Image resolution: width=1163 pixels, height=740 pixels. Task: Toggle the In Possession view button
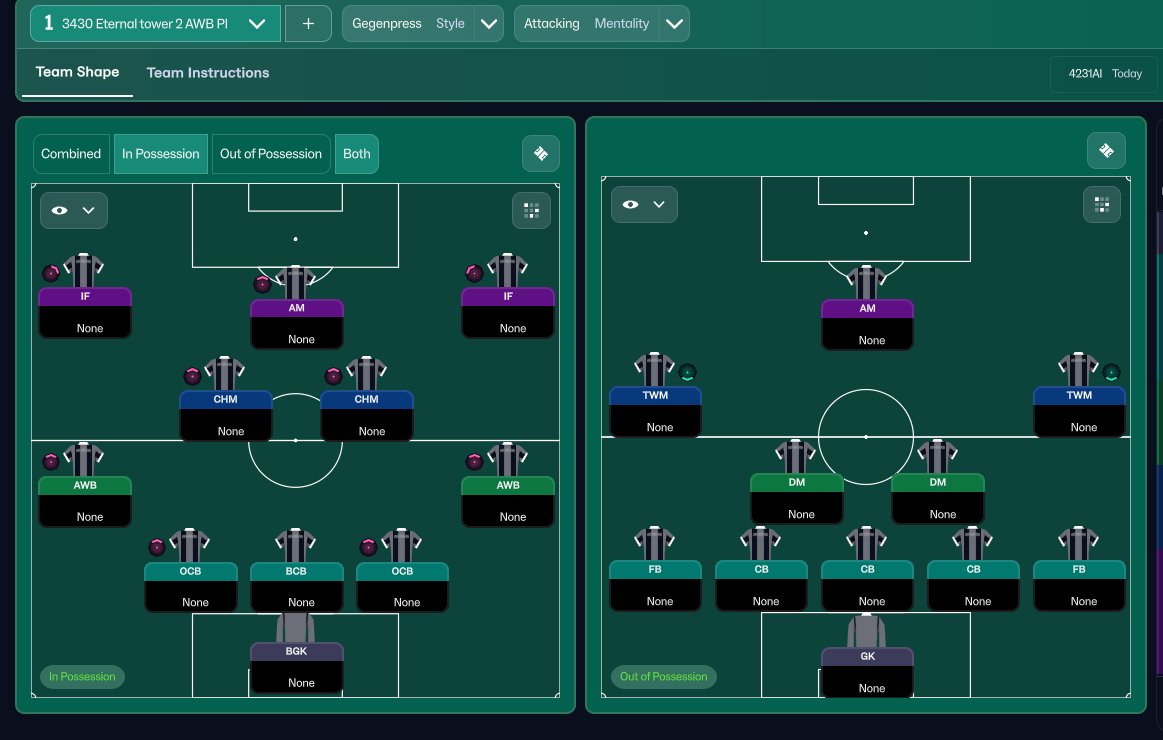[x=161, y=153]
